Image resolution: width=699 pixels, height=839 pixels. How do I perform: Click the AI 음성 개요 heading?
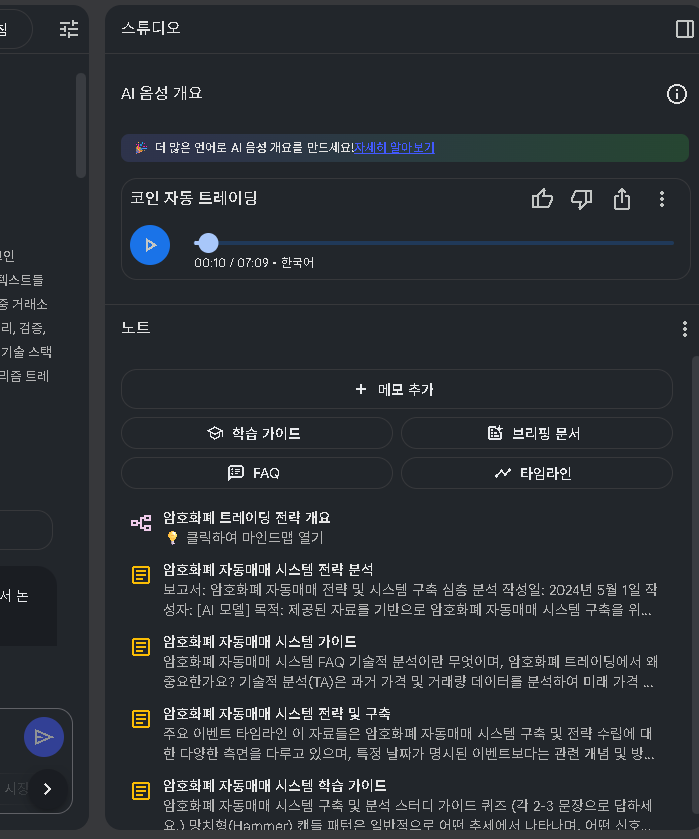pos(162,94)
